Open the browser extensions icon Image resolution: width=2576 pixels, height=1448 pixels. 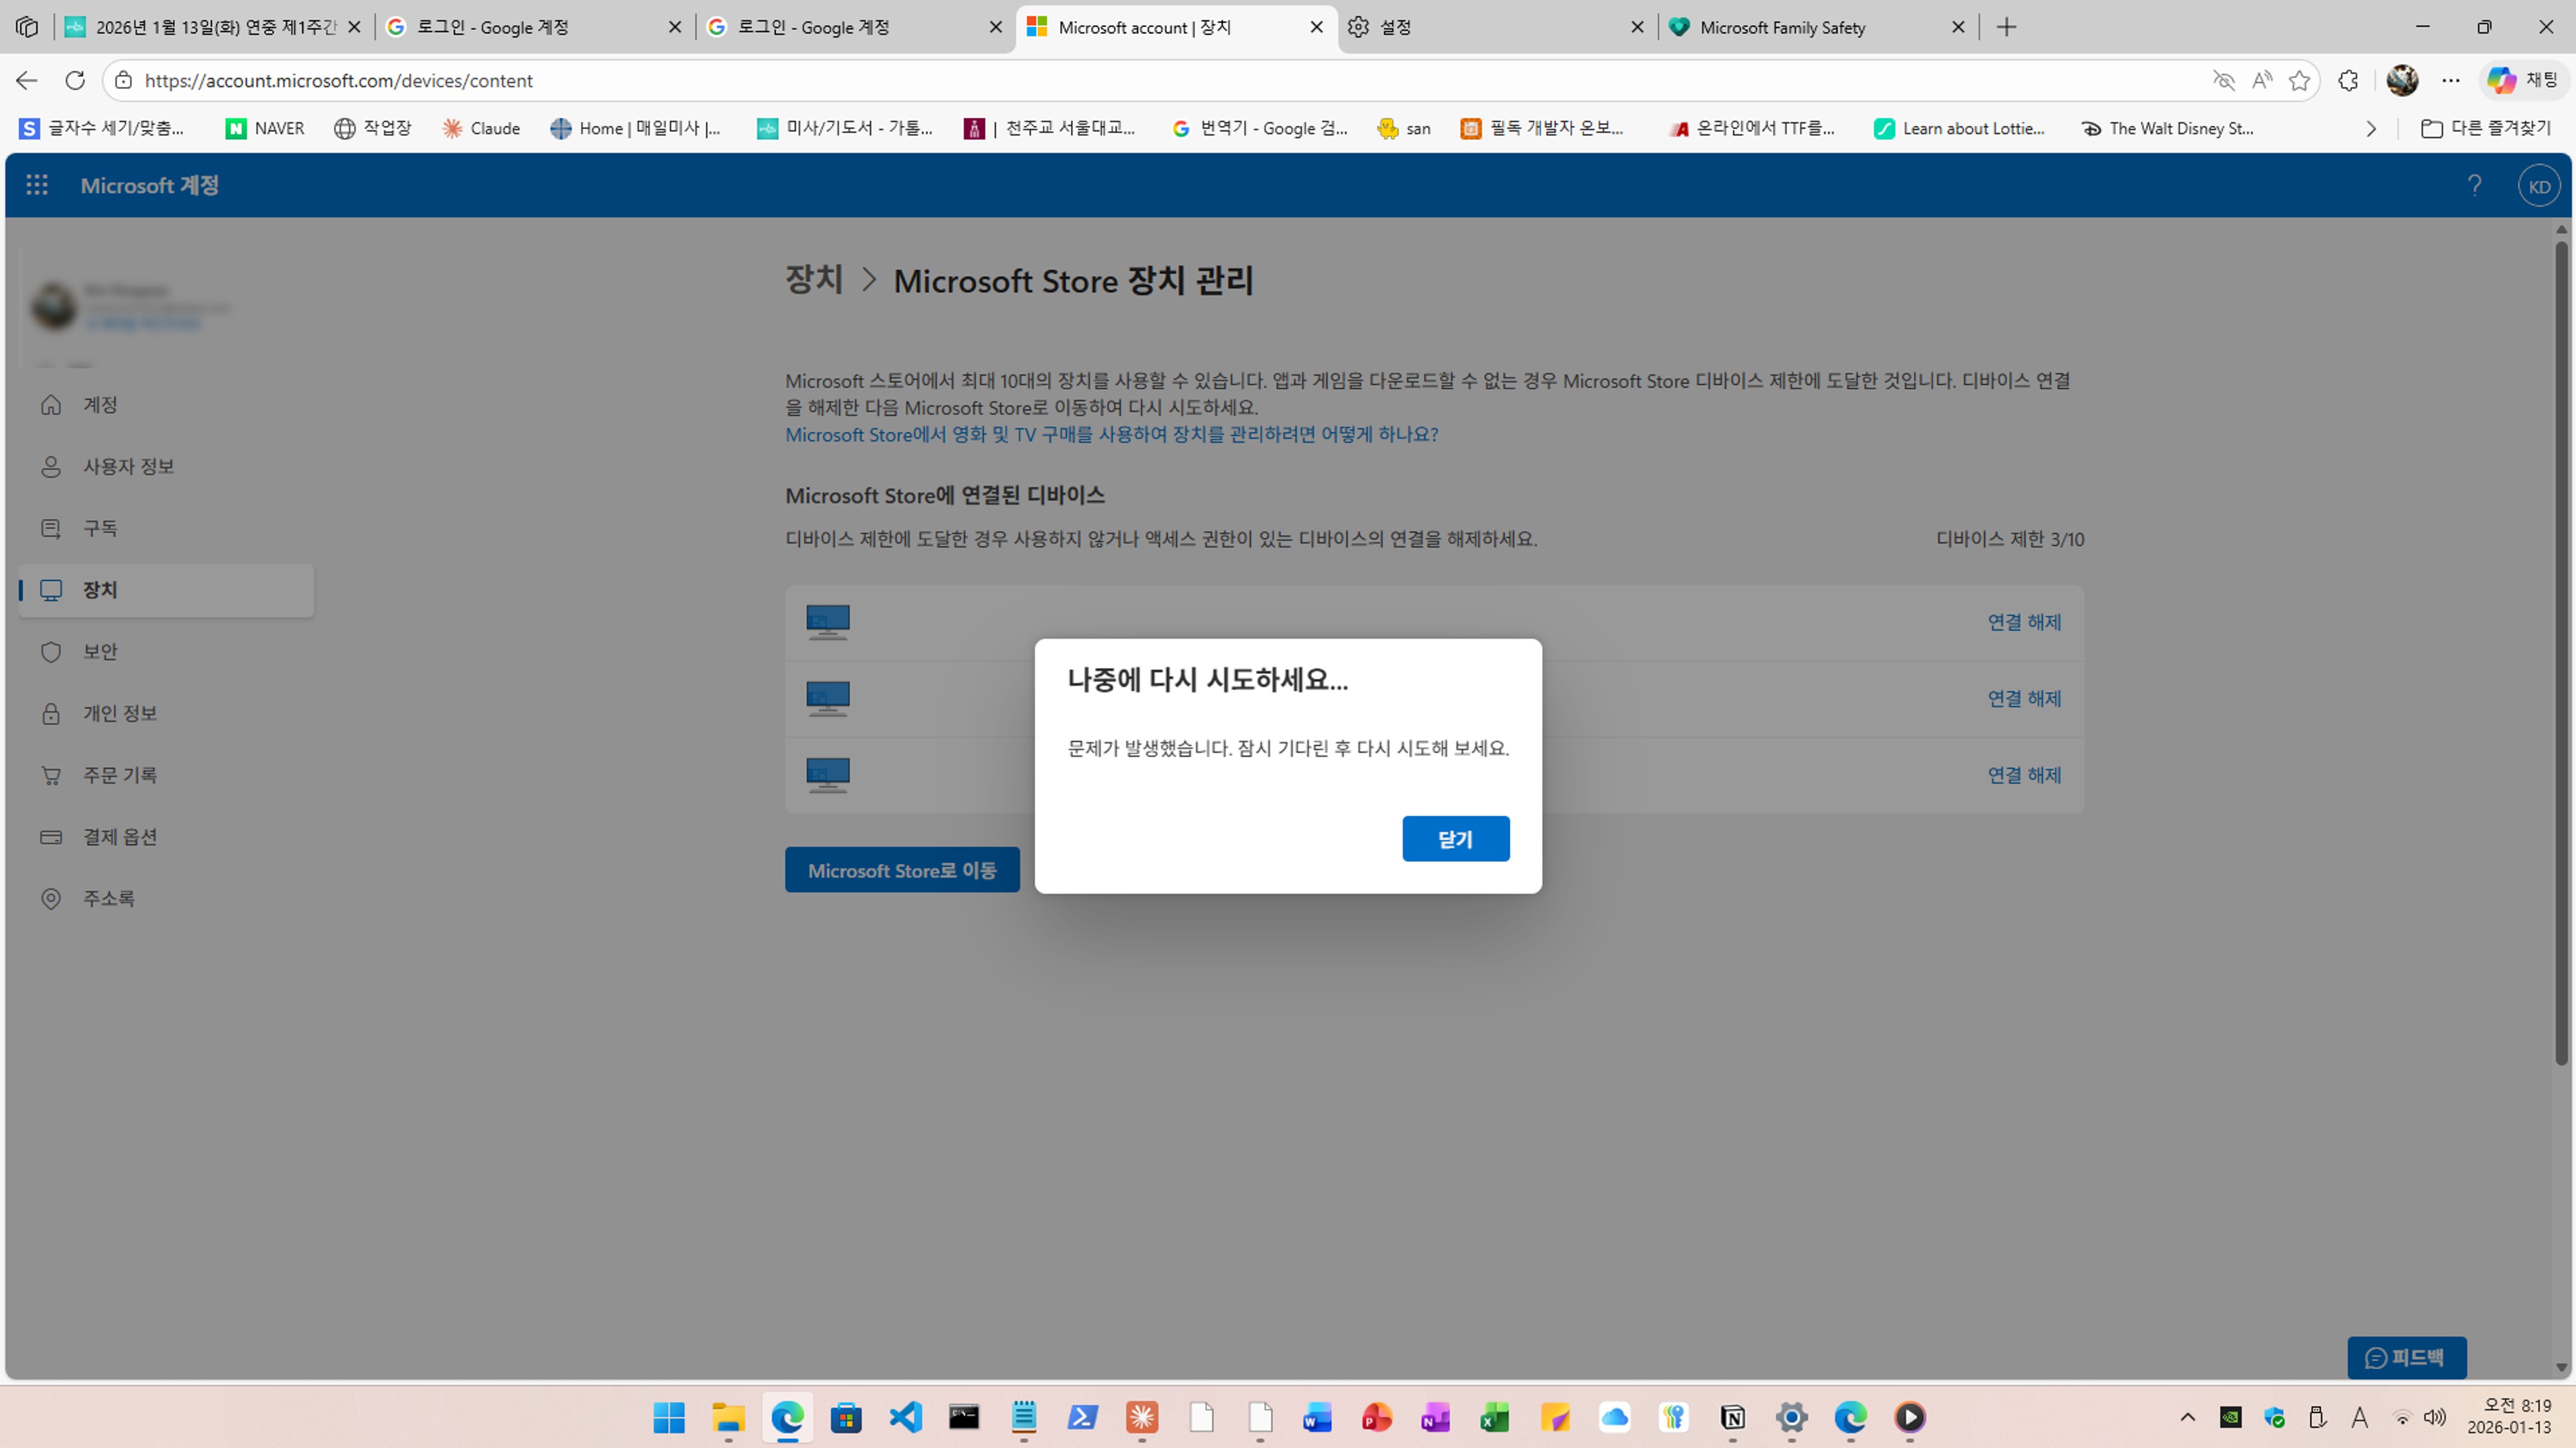pos(2348,80)
